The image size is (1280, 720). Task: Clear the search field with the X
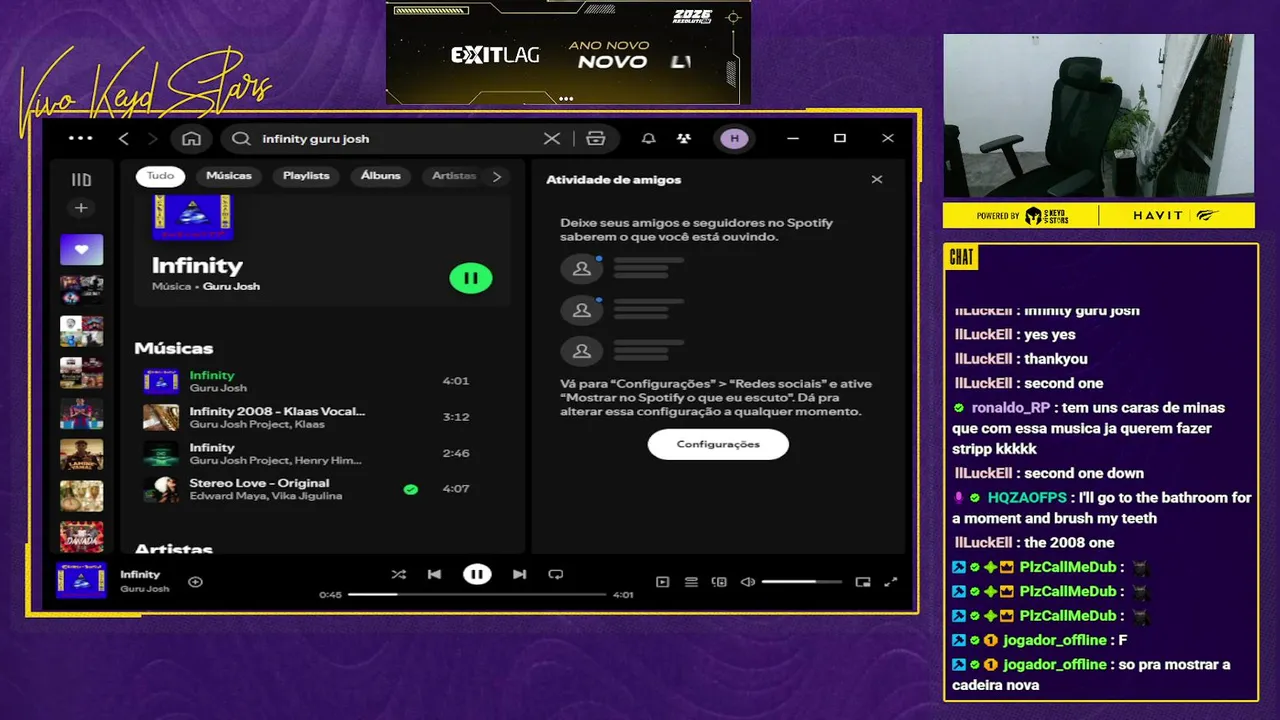pos(551,138)
